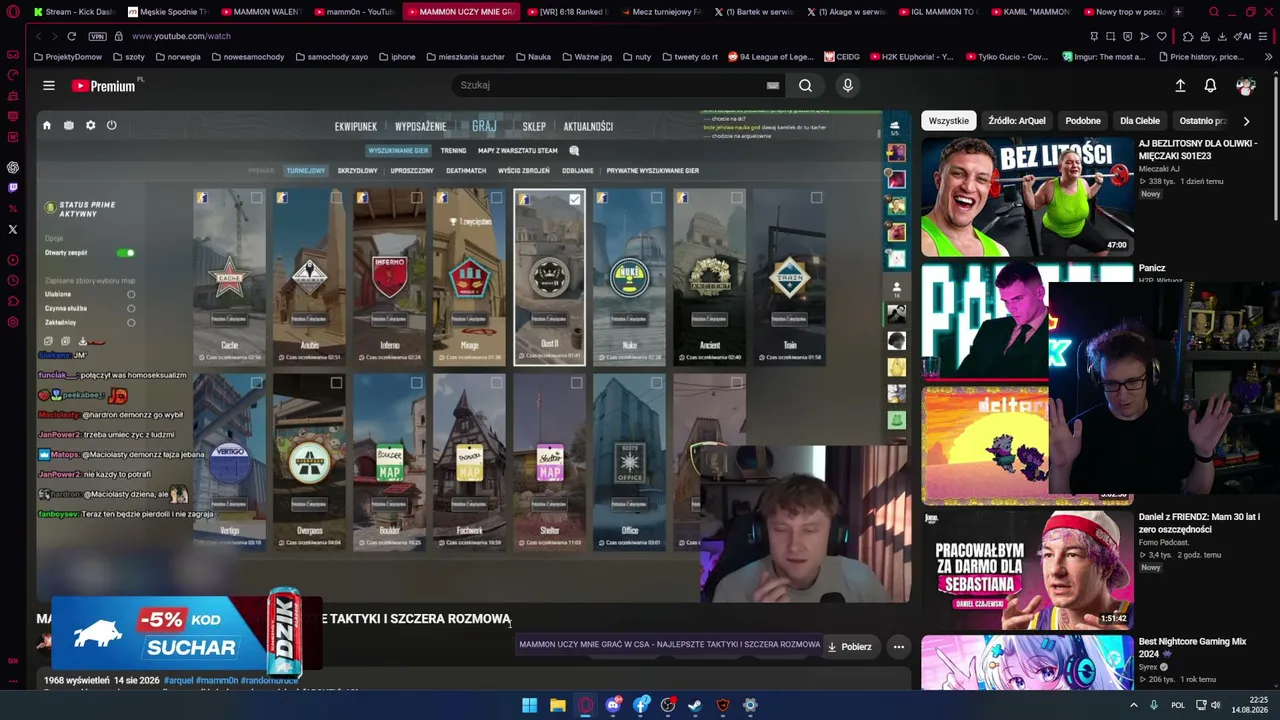This screenshot has width=1280, height=720.
Task: Open the iphone bookmarks folder
Action: pyautogui.click(x=397, y=57)
